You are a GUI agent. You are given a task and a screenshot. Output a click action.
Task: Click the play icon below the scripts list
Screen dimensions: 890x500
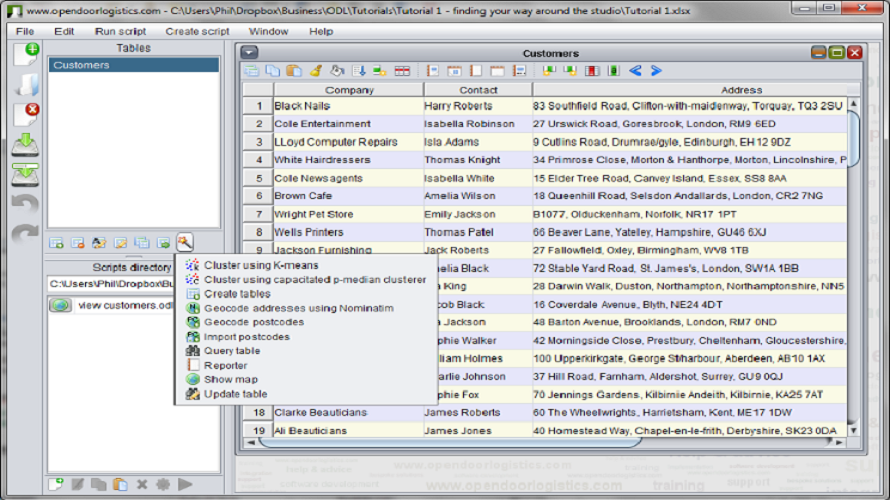tap(185, 485)
